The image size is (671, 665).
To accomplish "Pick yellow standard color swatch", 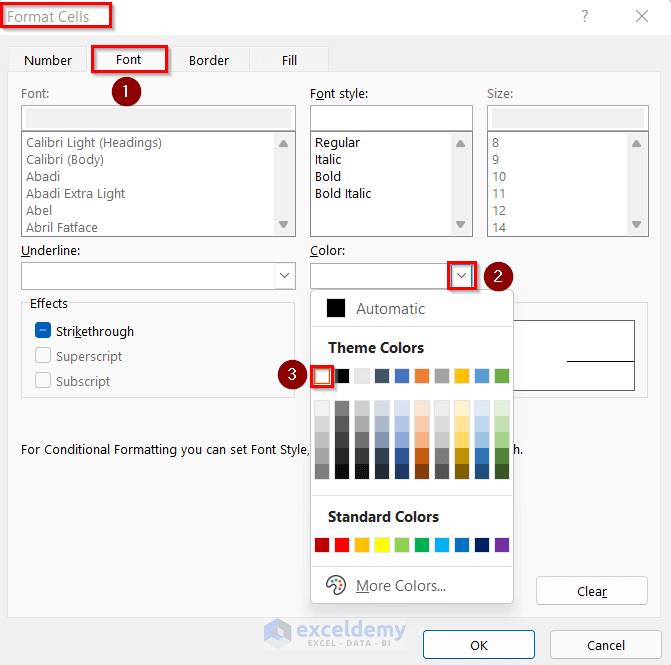I will pyautogui.click(x=382, y=545).
